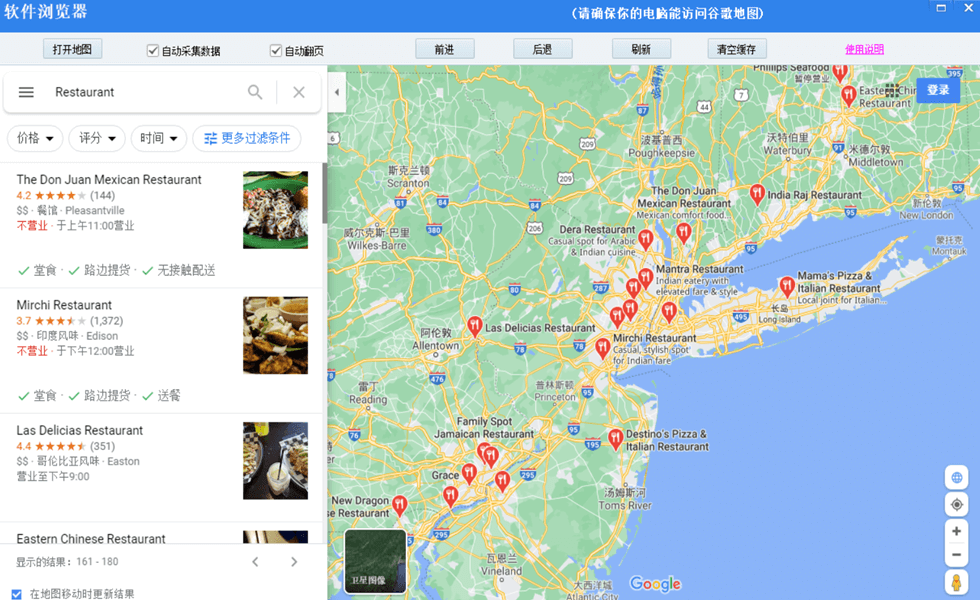Open the 评分 filter dropdown

(x=97, y=138)
